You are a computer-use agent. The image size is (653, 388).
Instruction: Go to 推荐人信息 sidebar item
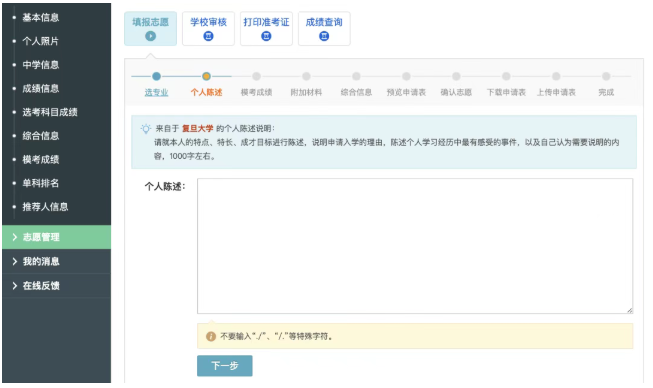coord(45,207)
